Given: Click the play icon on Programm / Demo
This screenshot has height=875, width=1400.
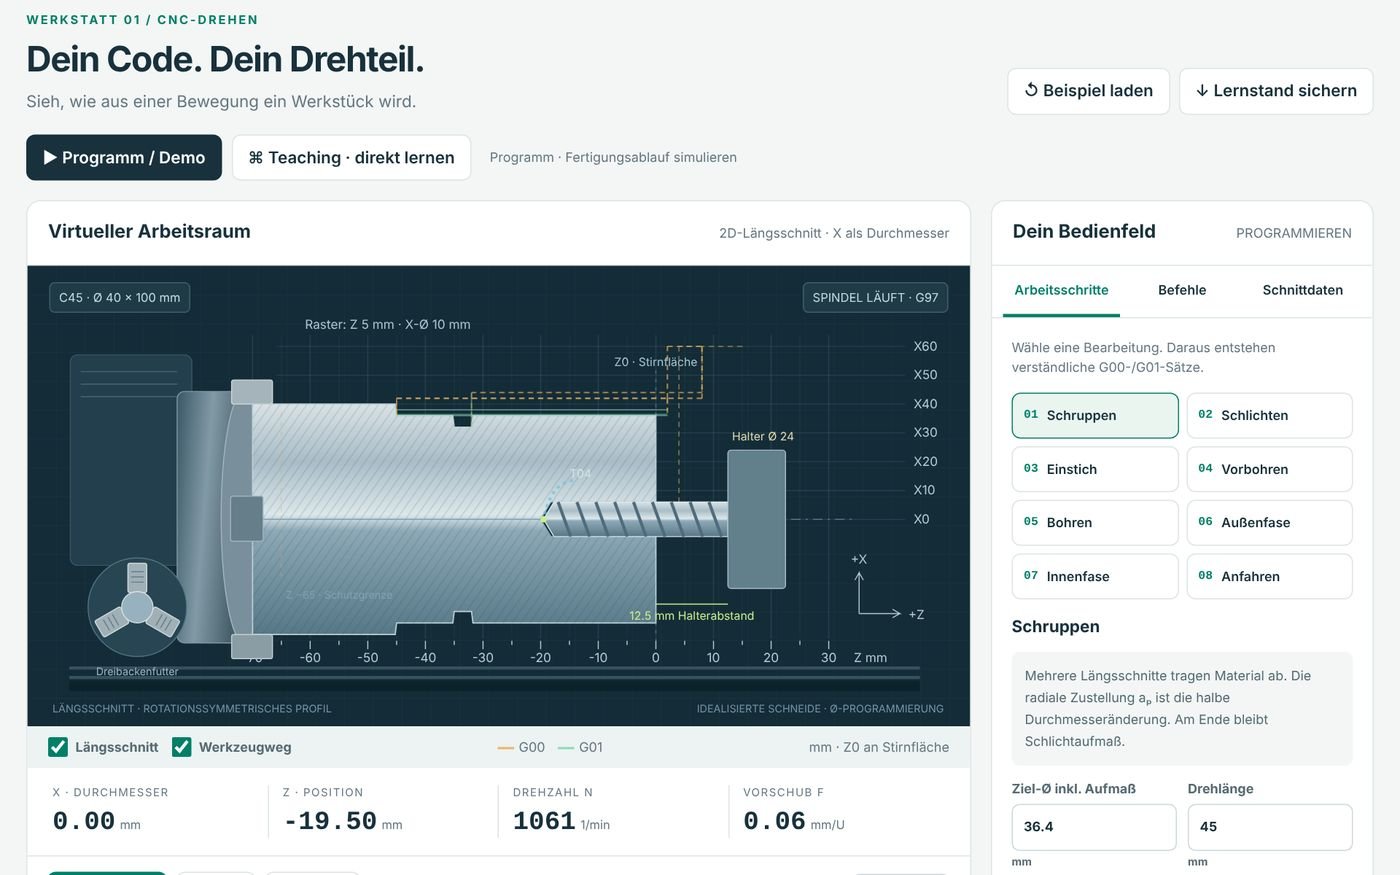Looking at the screenshot, I should [x=50, y=157].
